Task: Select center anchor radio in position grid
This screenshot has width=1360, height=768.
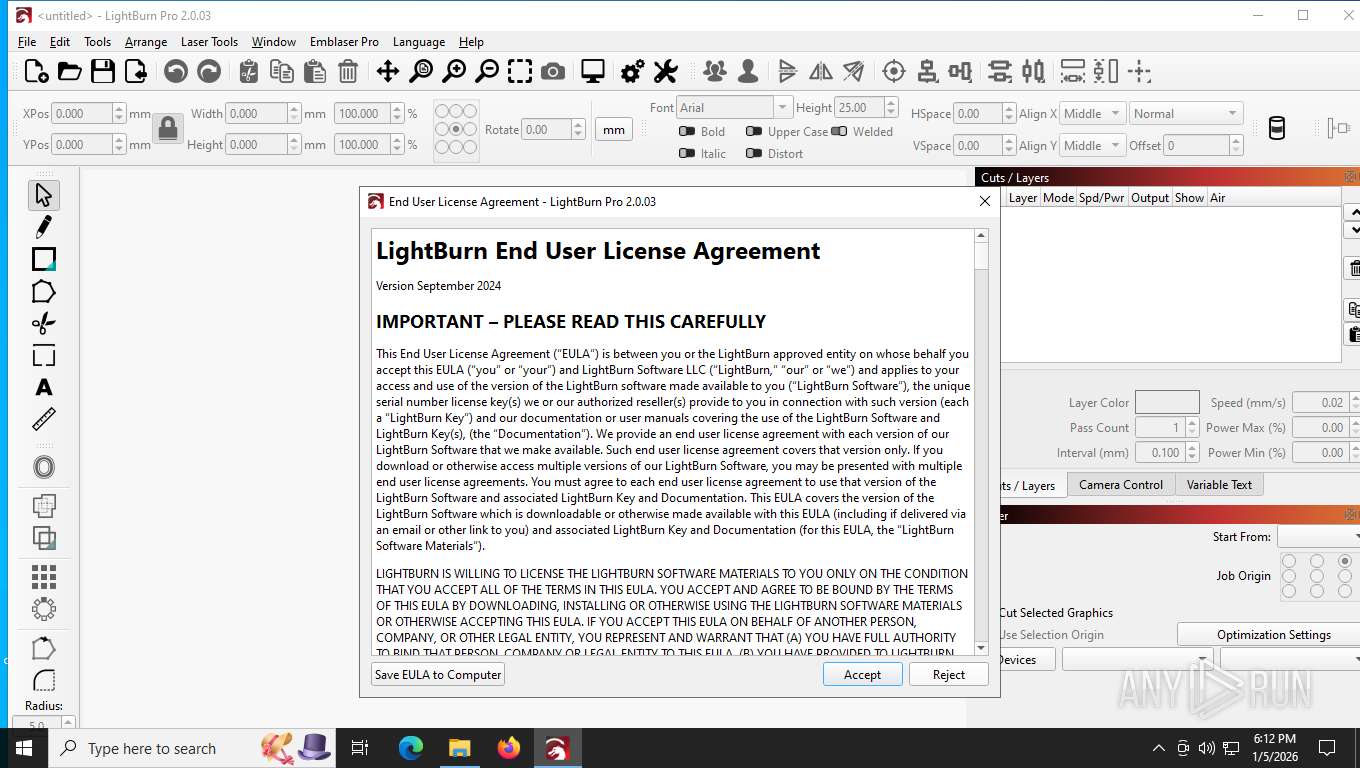Action: pyautogui.click(x=457, y=129)
